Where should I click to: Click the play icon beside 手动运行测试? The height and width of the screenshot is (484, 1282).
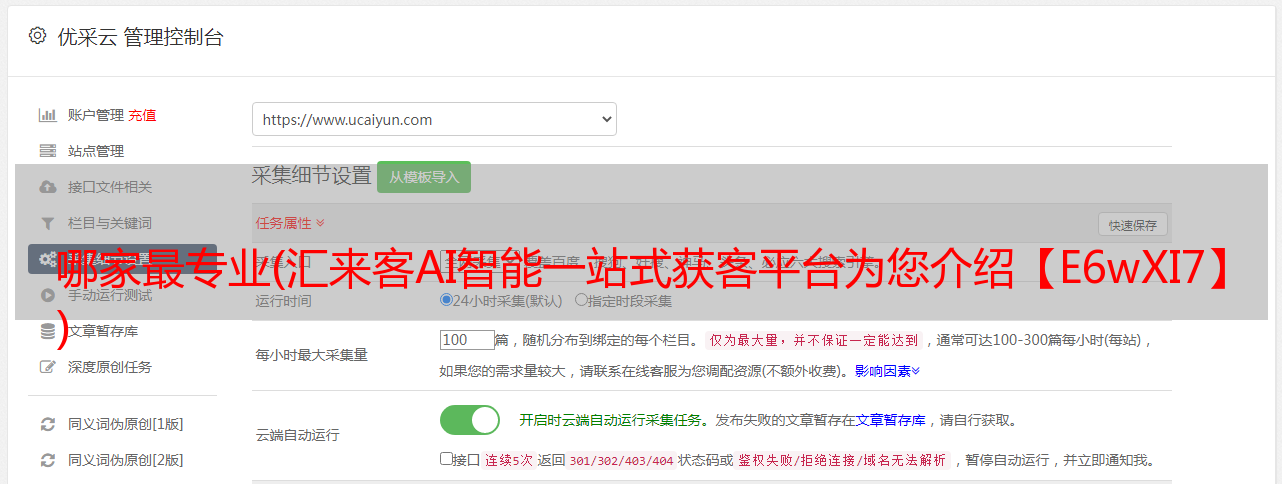pyautogui.click(x=47, y=295)
